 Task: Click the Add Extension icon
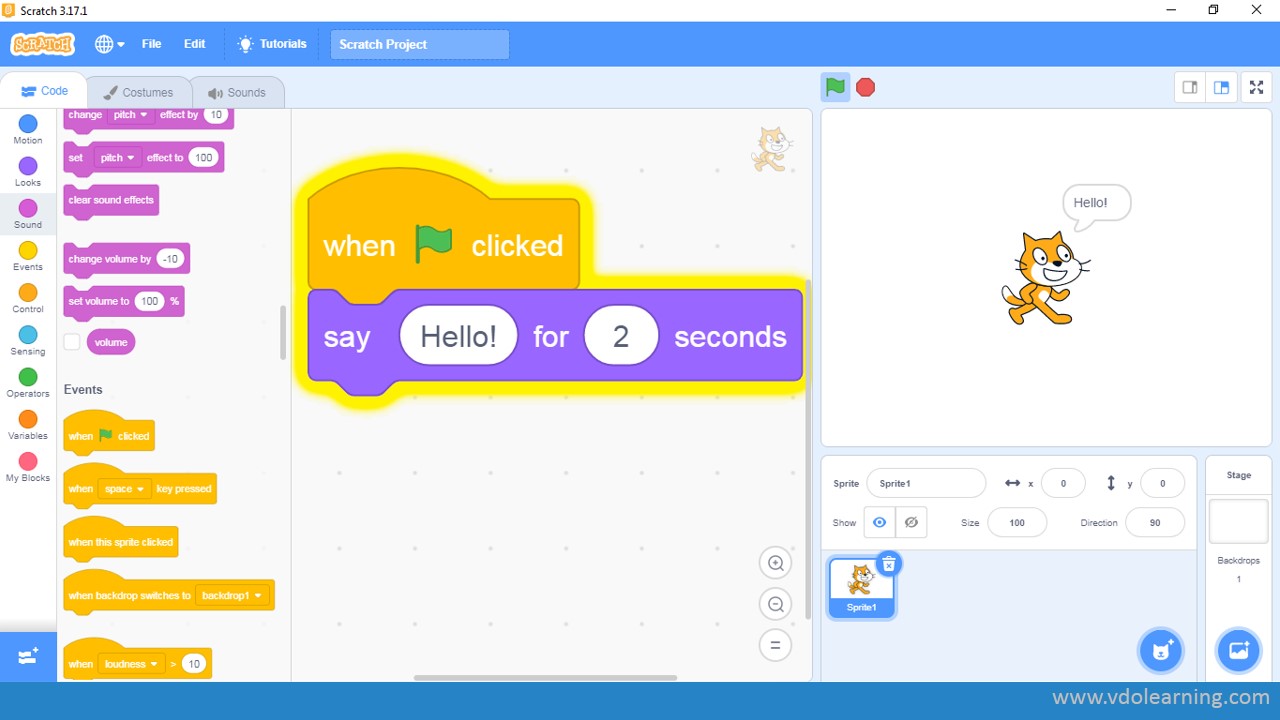click(28, 656)
